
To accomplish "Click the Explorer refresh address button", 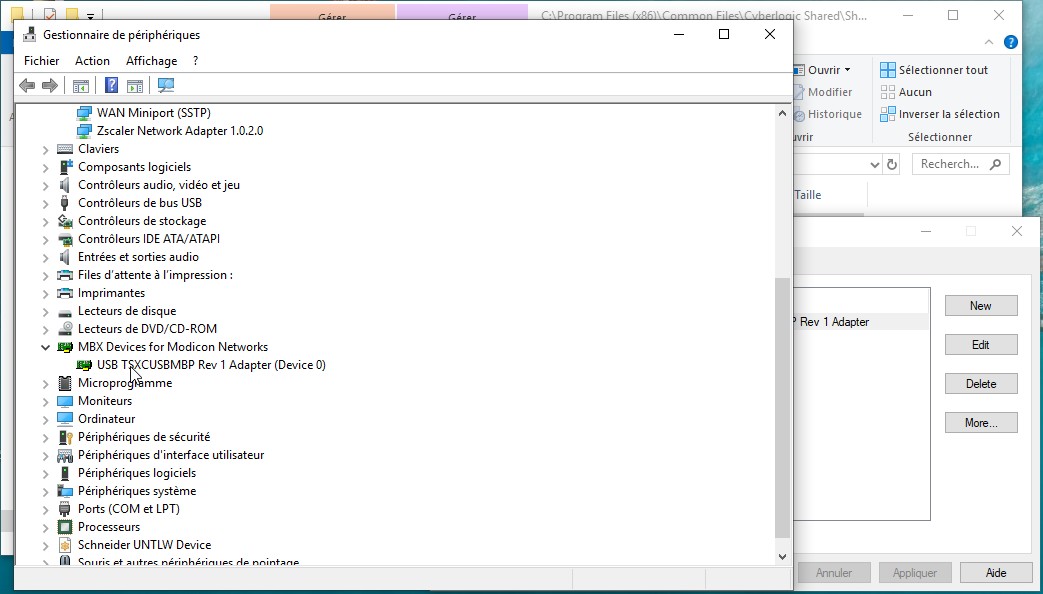I will point(892,164).
